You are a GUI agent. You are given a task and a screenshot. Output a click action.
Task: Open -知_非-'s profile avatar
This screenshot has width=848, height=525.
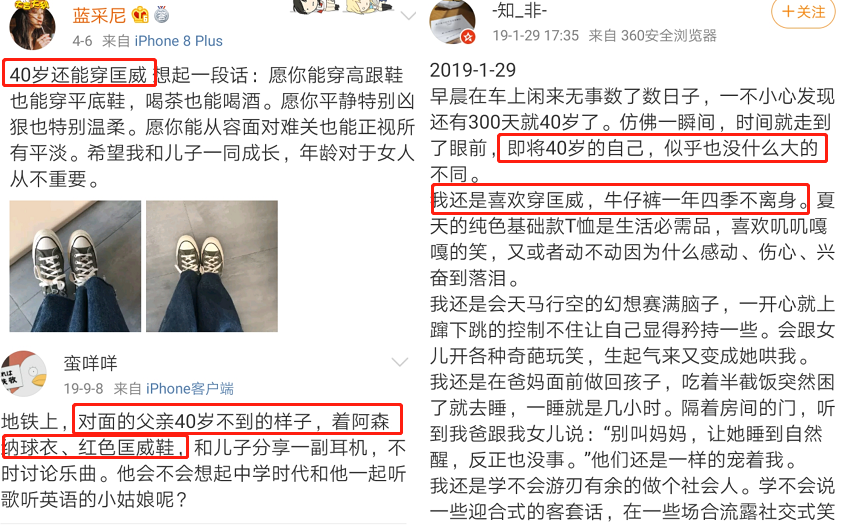[x=452, y=21]
